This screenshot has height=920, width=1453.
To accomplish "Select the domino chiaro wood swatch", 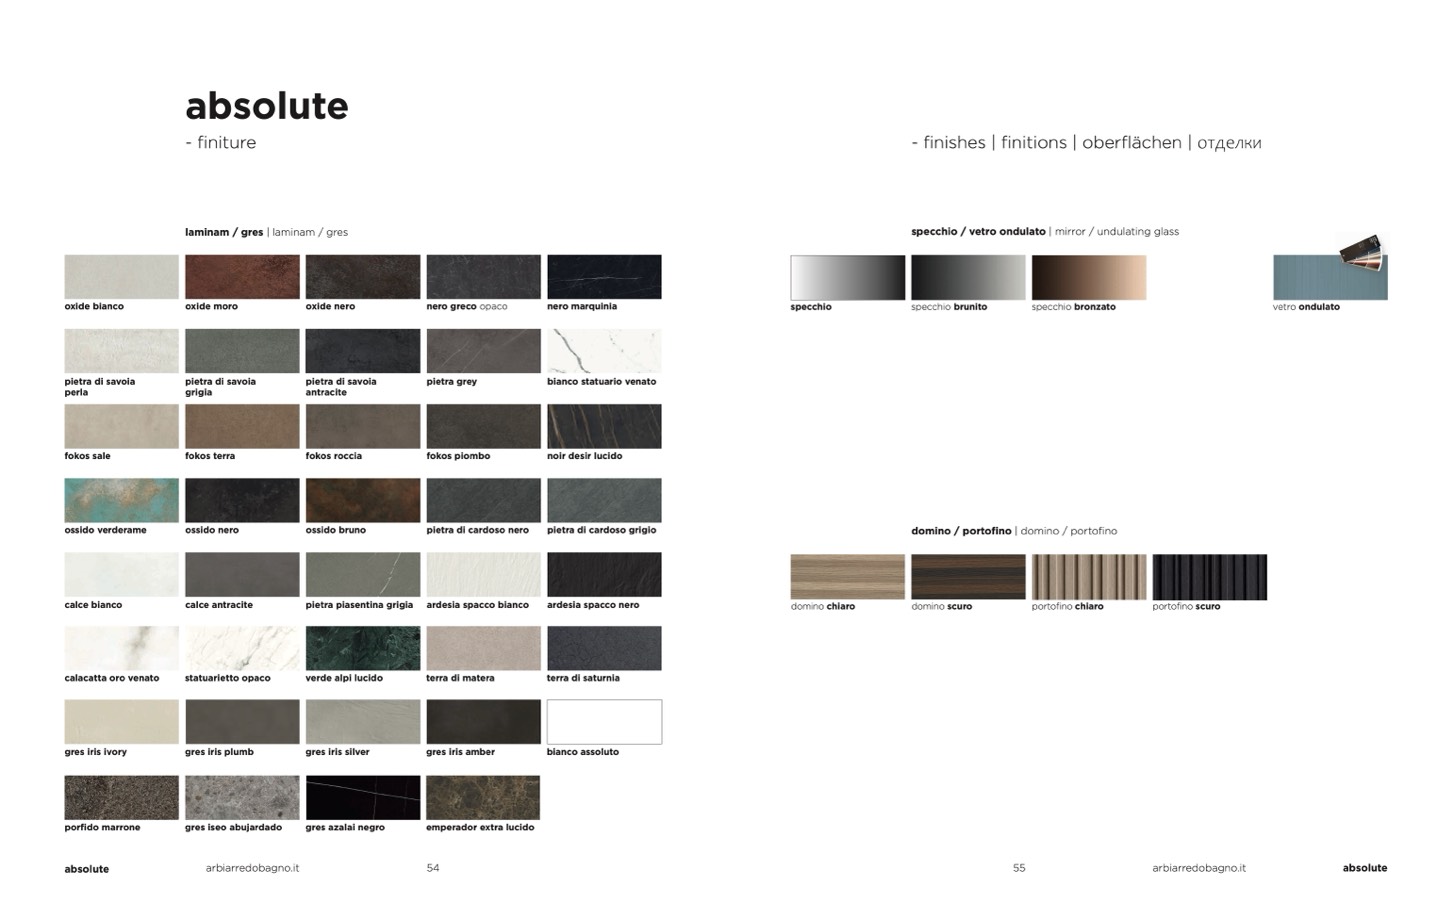I will point(847,577).
